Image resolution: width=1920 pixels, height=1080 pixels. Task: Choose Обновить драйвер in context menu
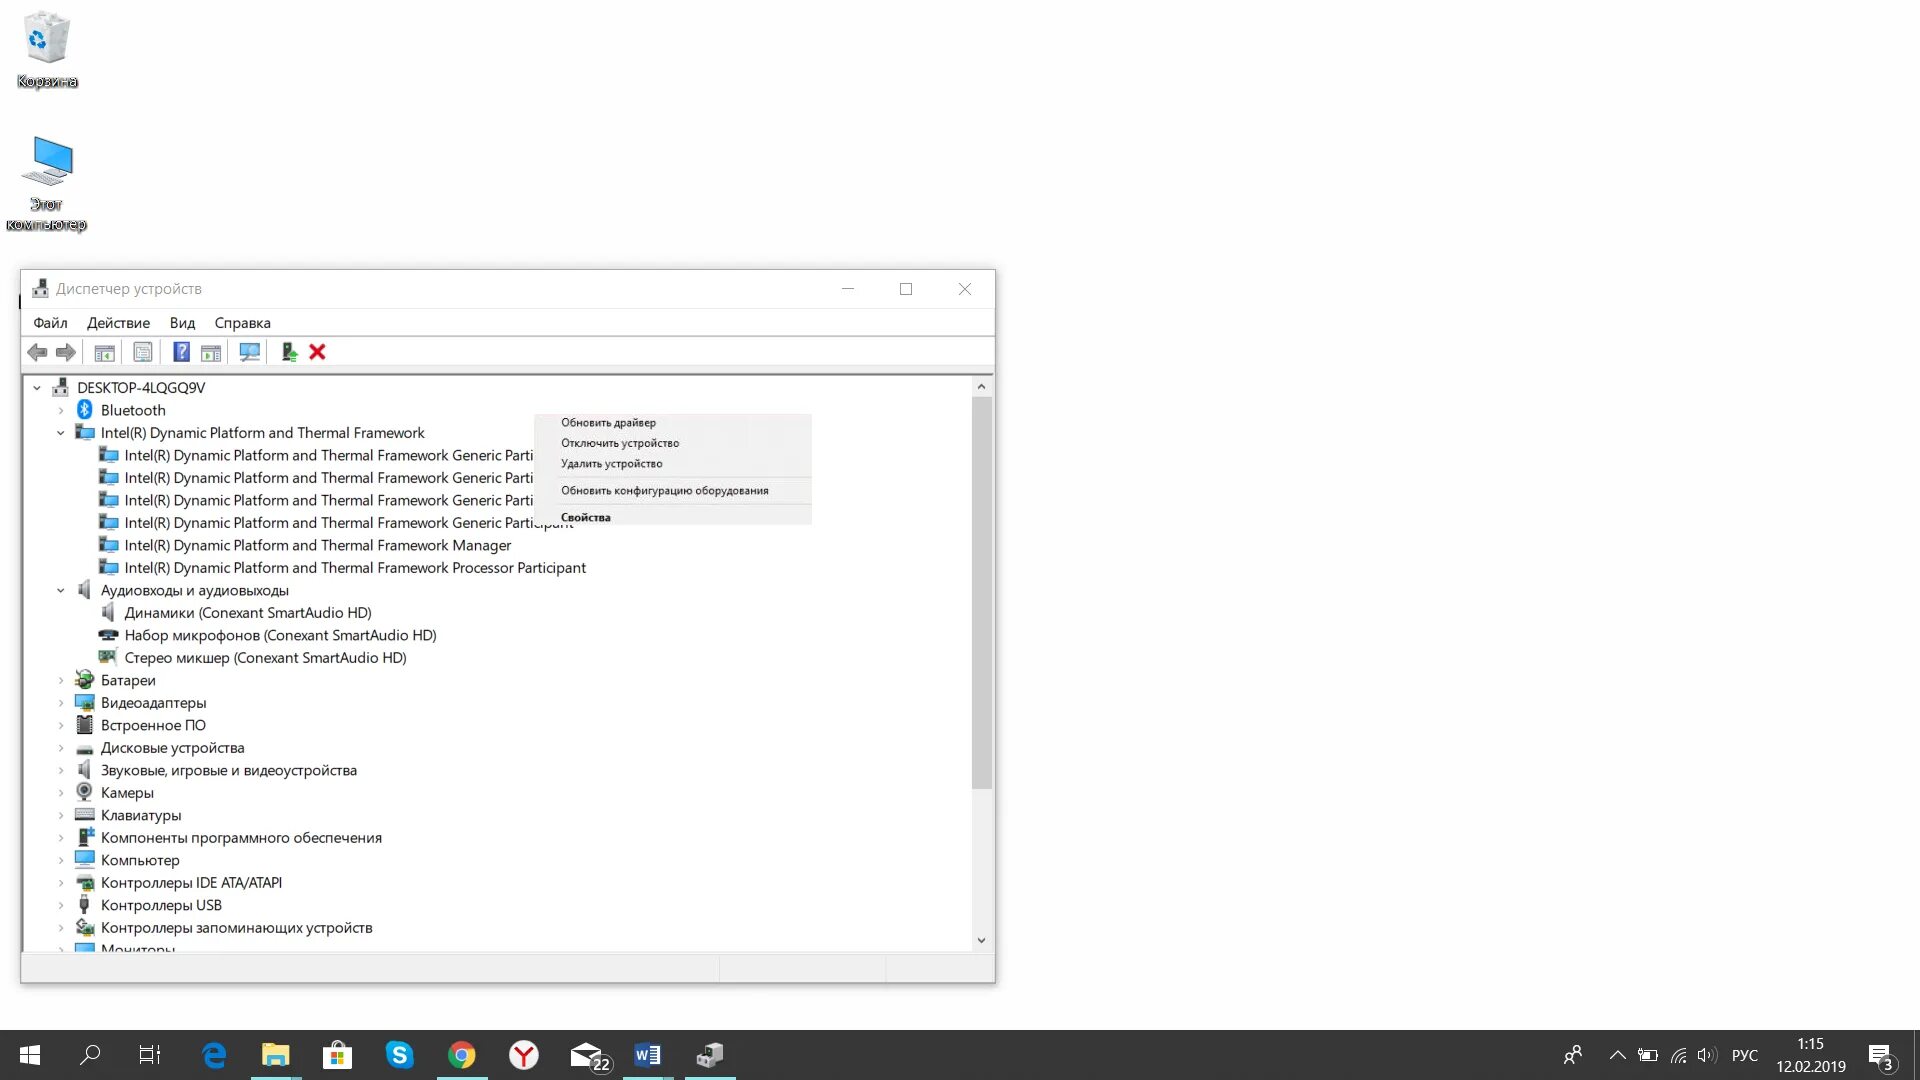pos(608,422)
